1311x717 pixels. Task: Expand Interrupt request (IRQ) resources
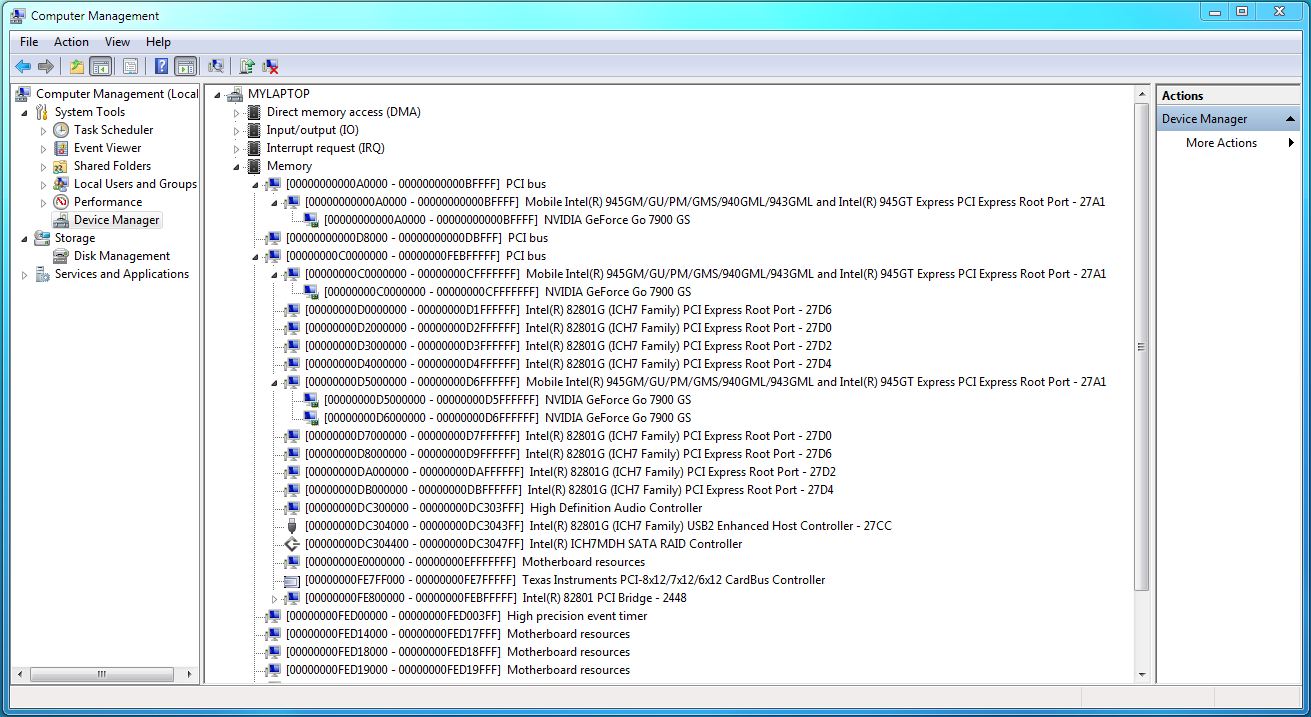[237, 148]
